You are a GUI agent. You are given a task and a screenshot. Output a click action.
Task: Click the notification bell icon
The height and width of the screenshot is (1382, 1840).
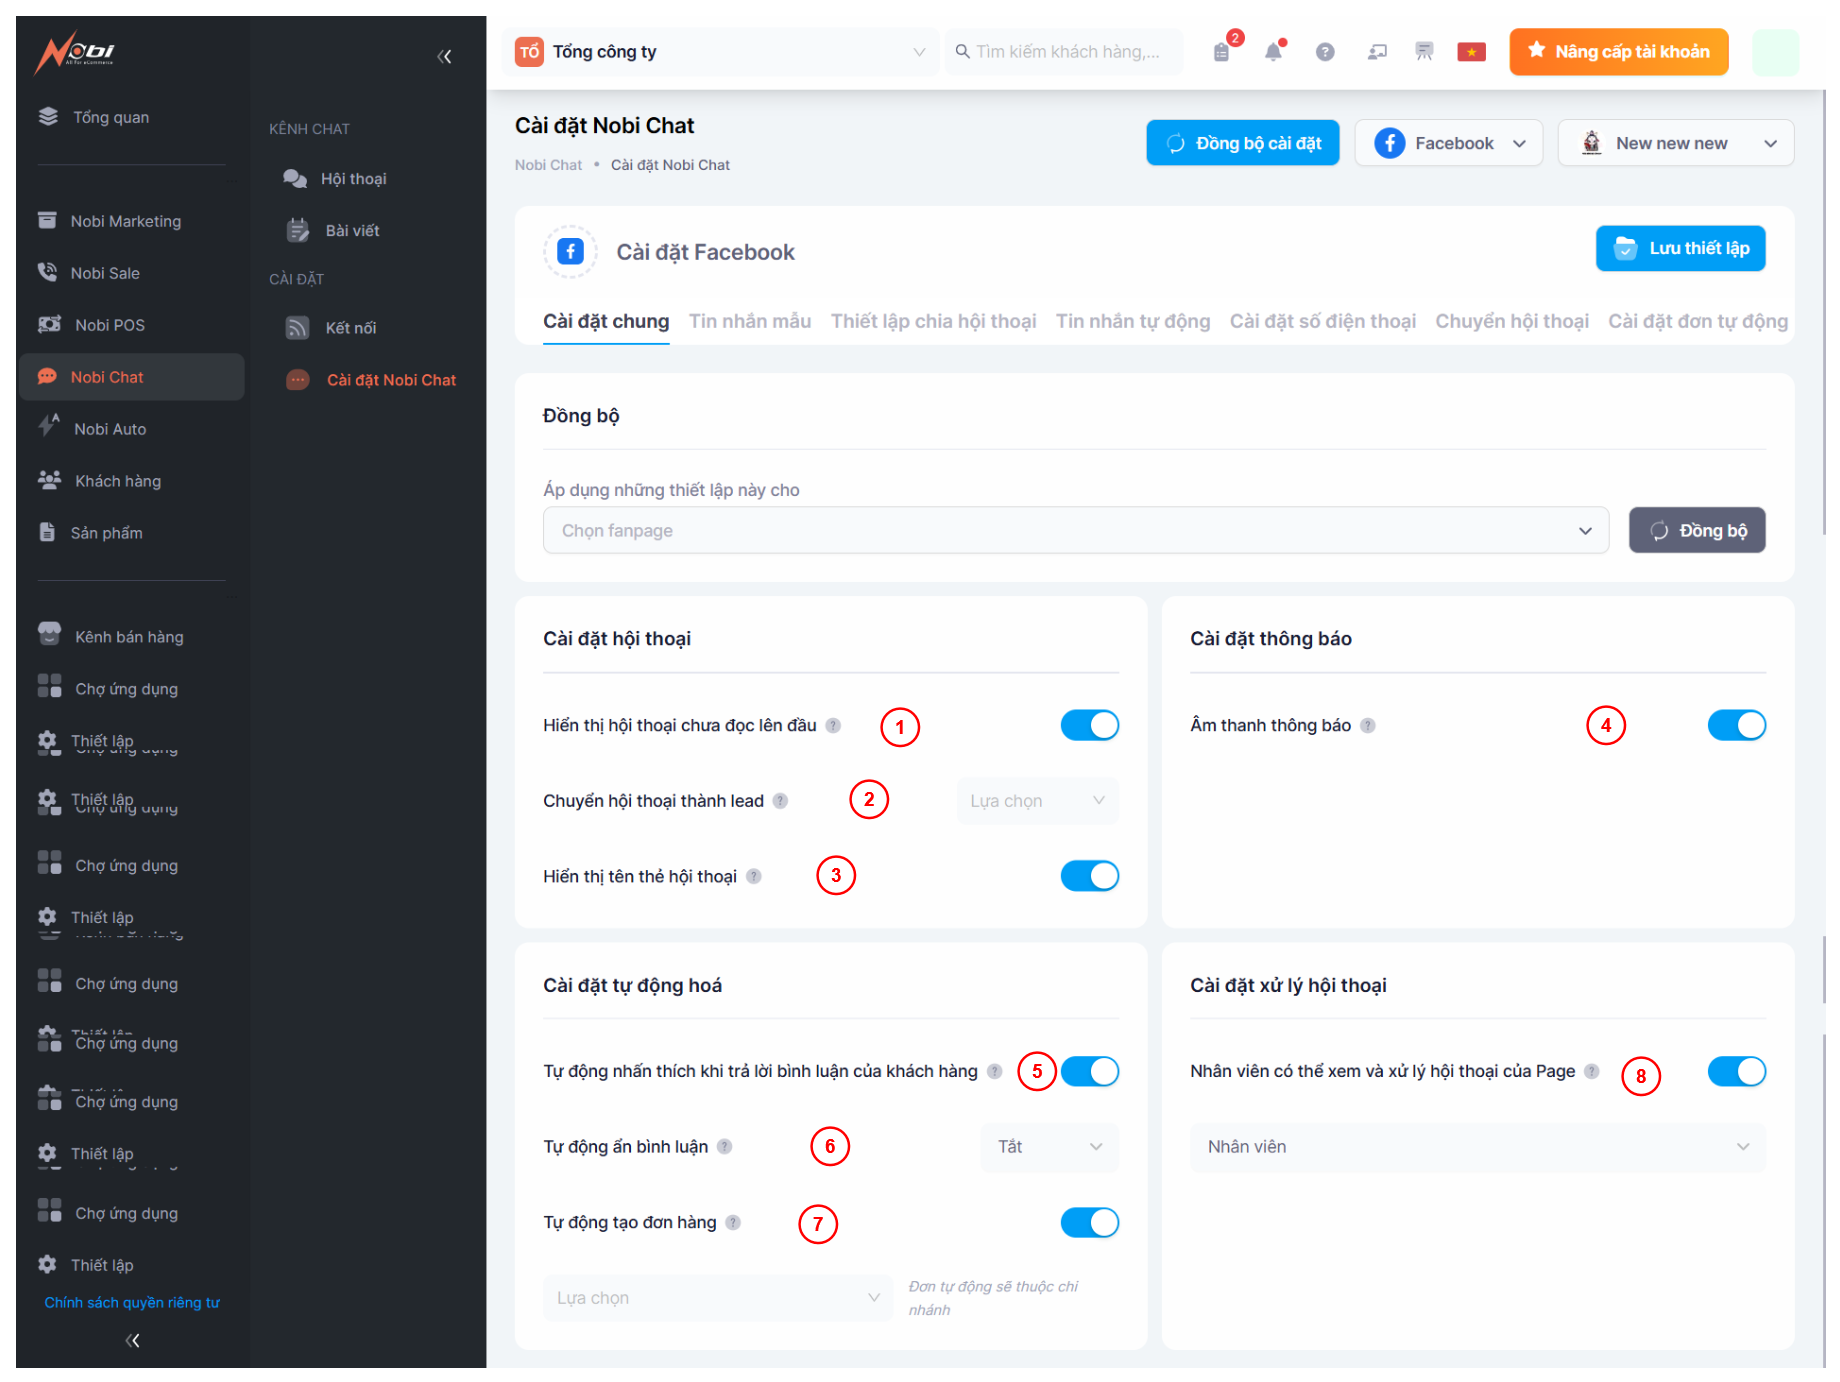click(x=1273, y=52)
